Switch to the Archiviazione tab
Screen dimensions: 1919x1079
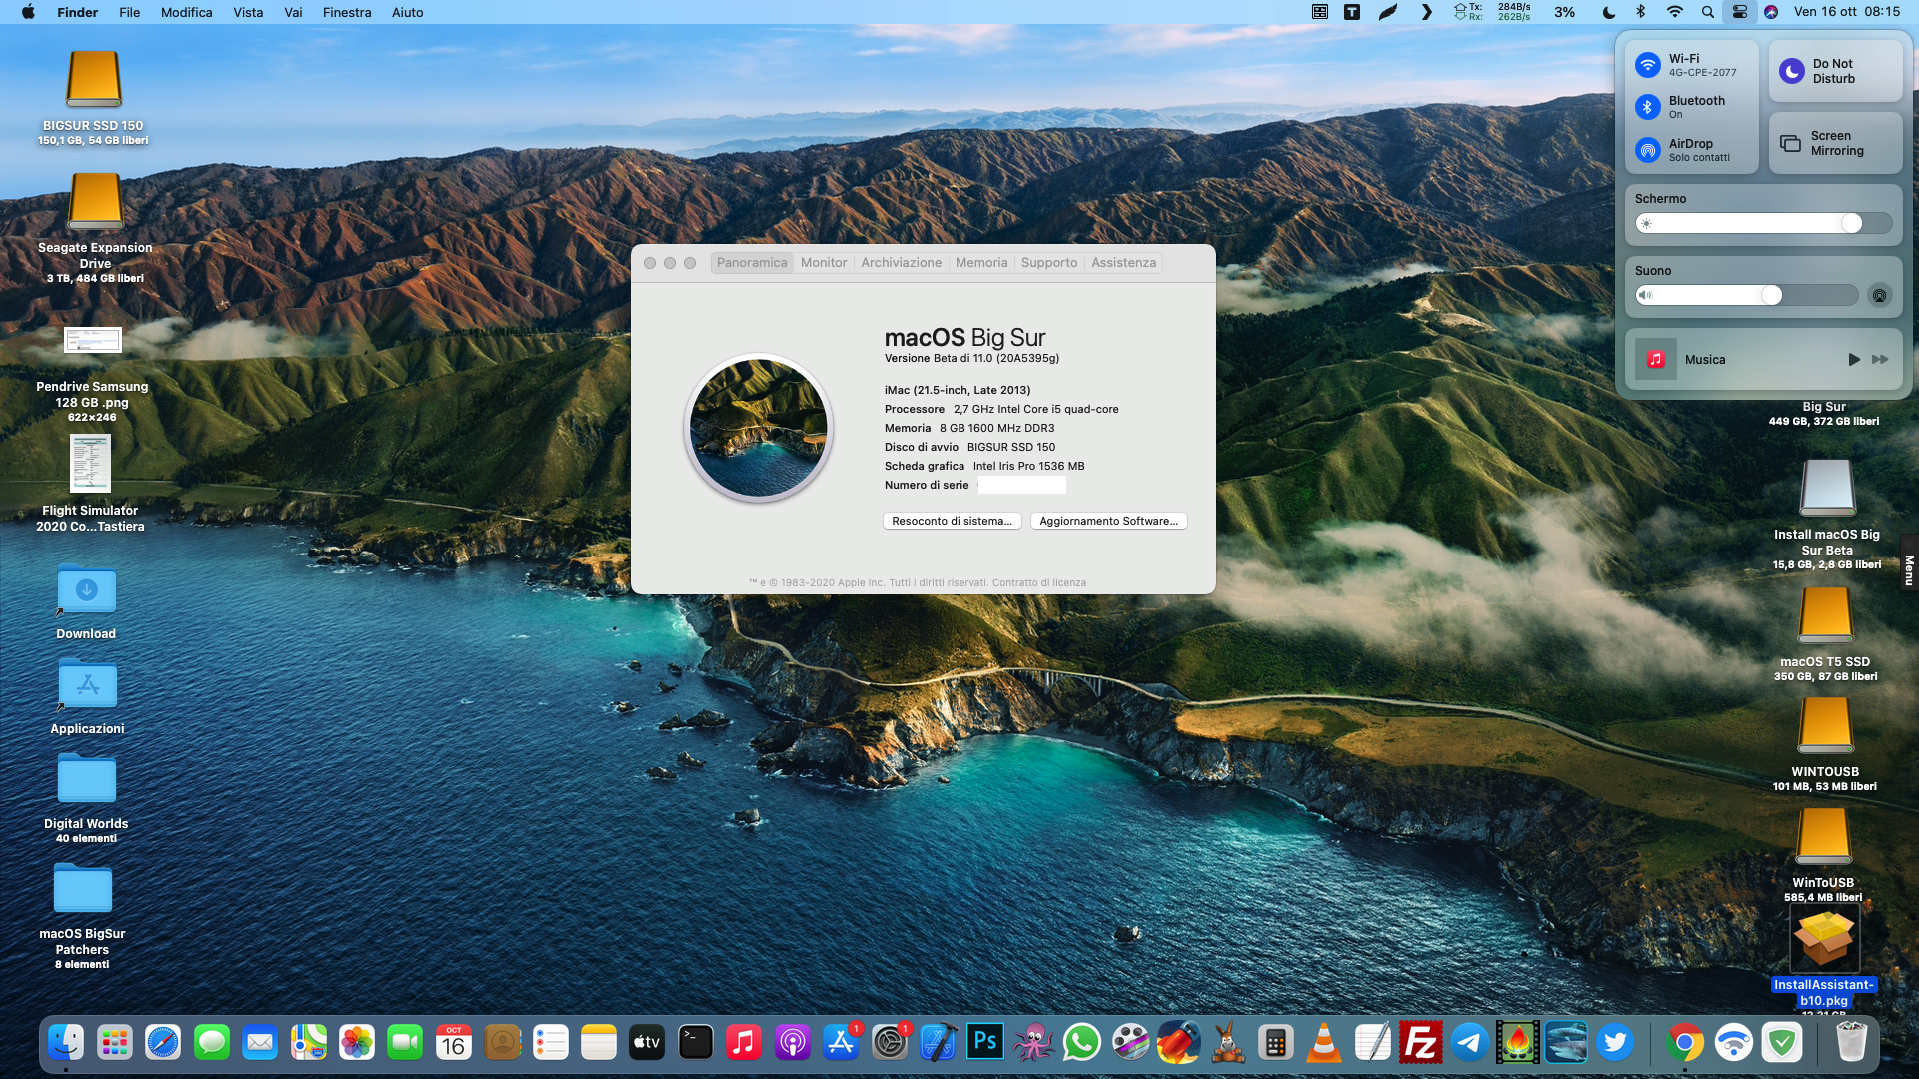click(901, 263)
